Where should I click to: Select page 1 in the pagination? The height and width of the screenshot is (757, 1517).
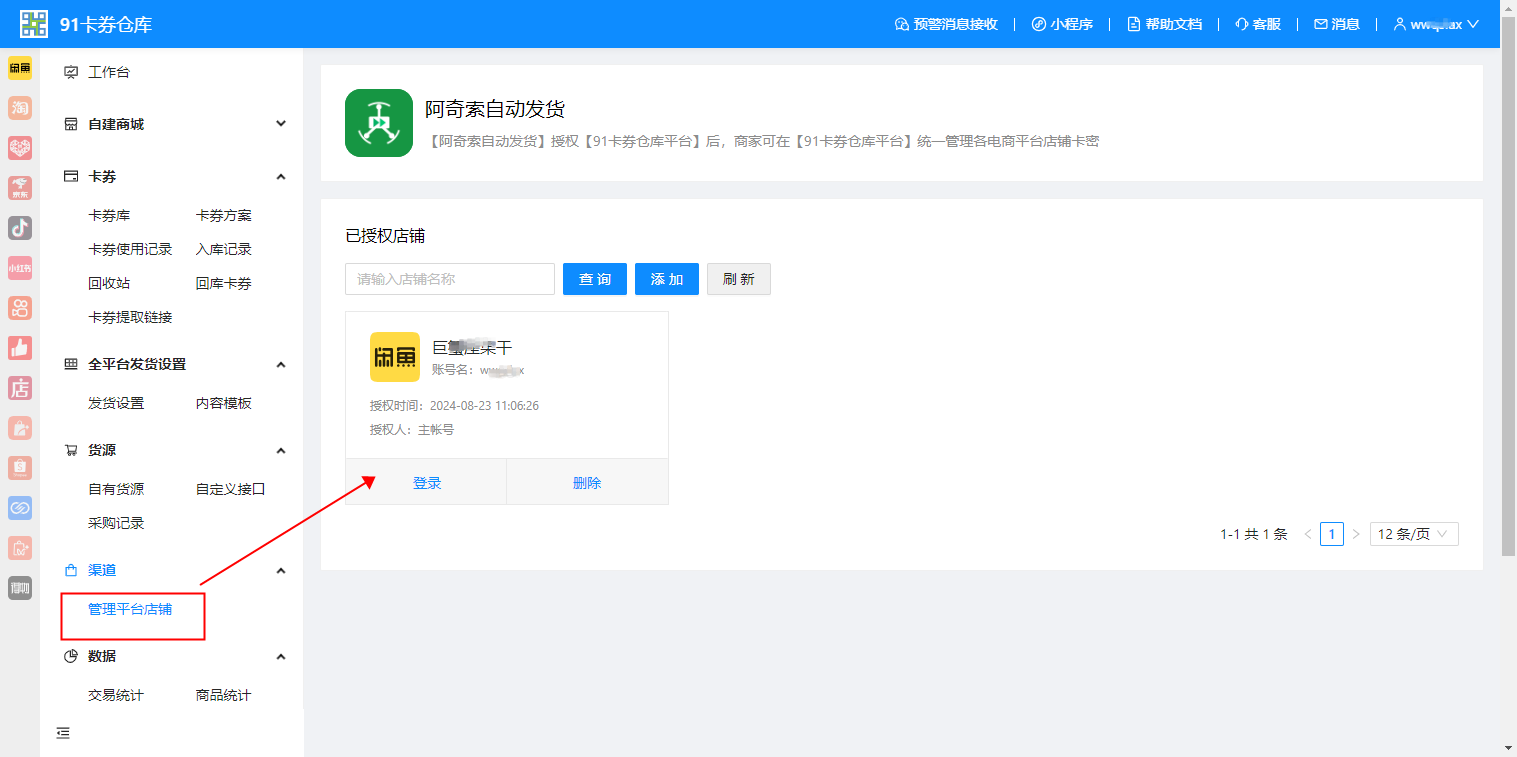(1332, 534)
